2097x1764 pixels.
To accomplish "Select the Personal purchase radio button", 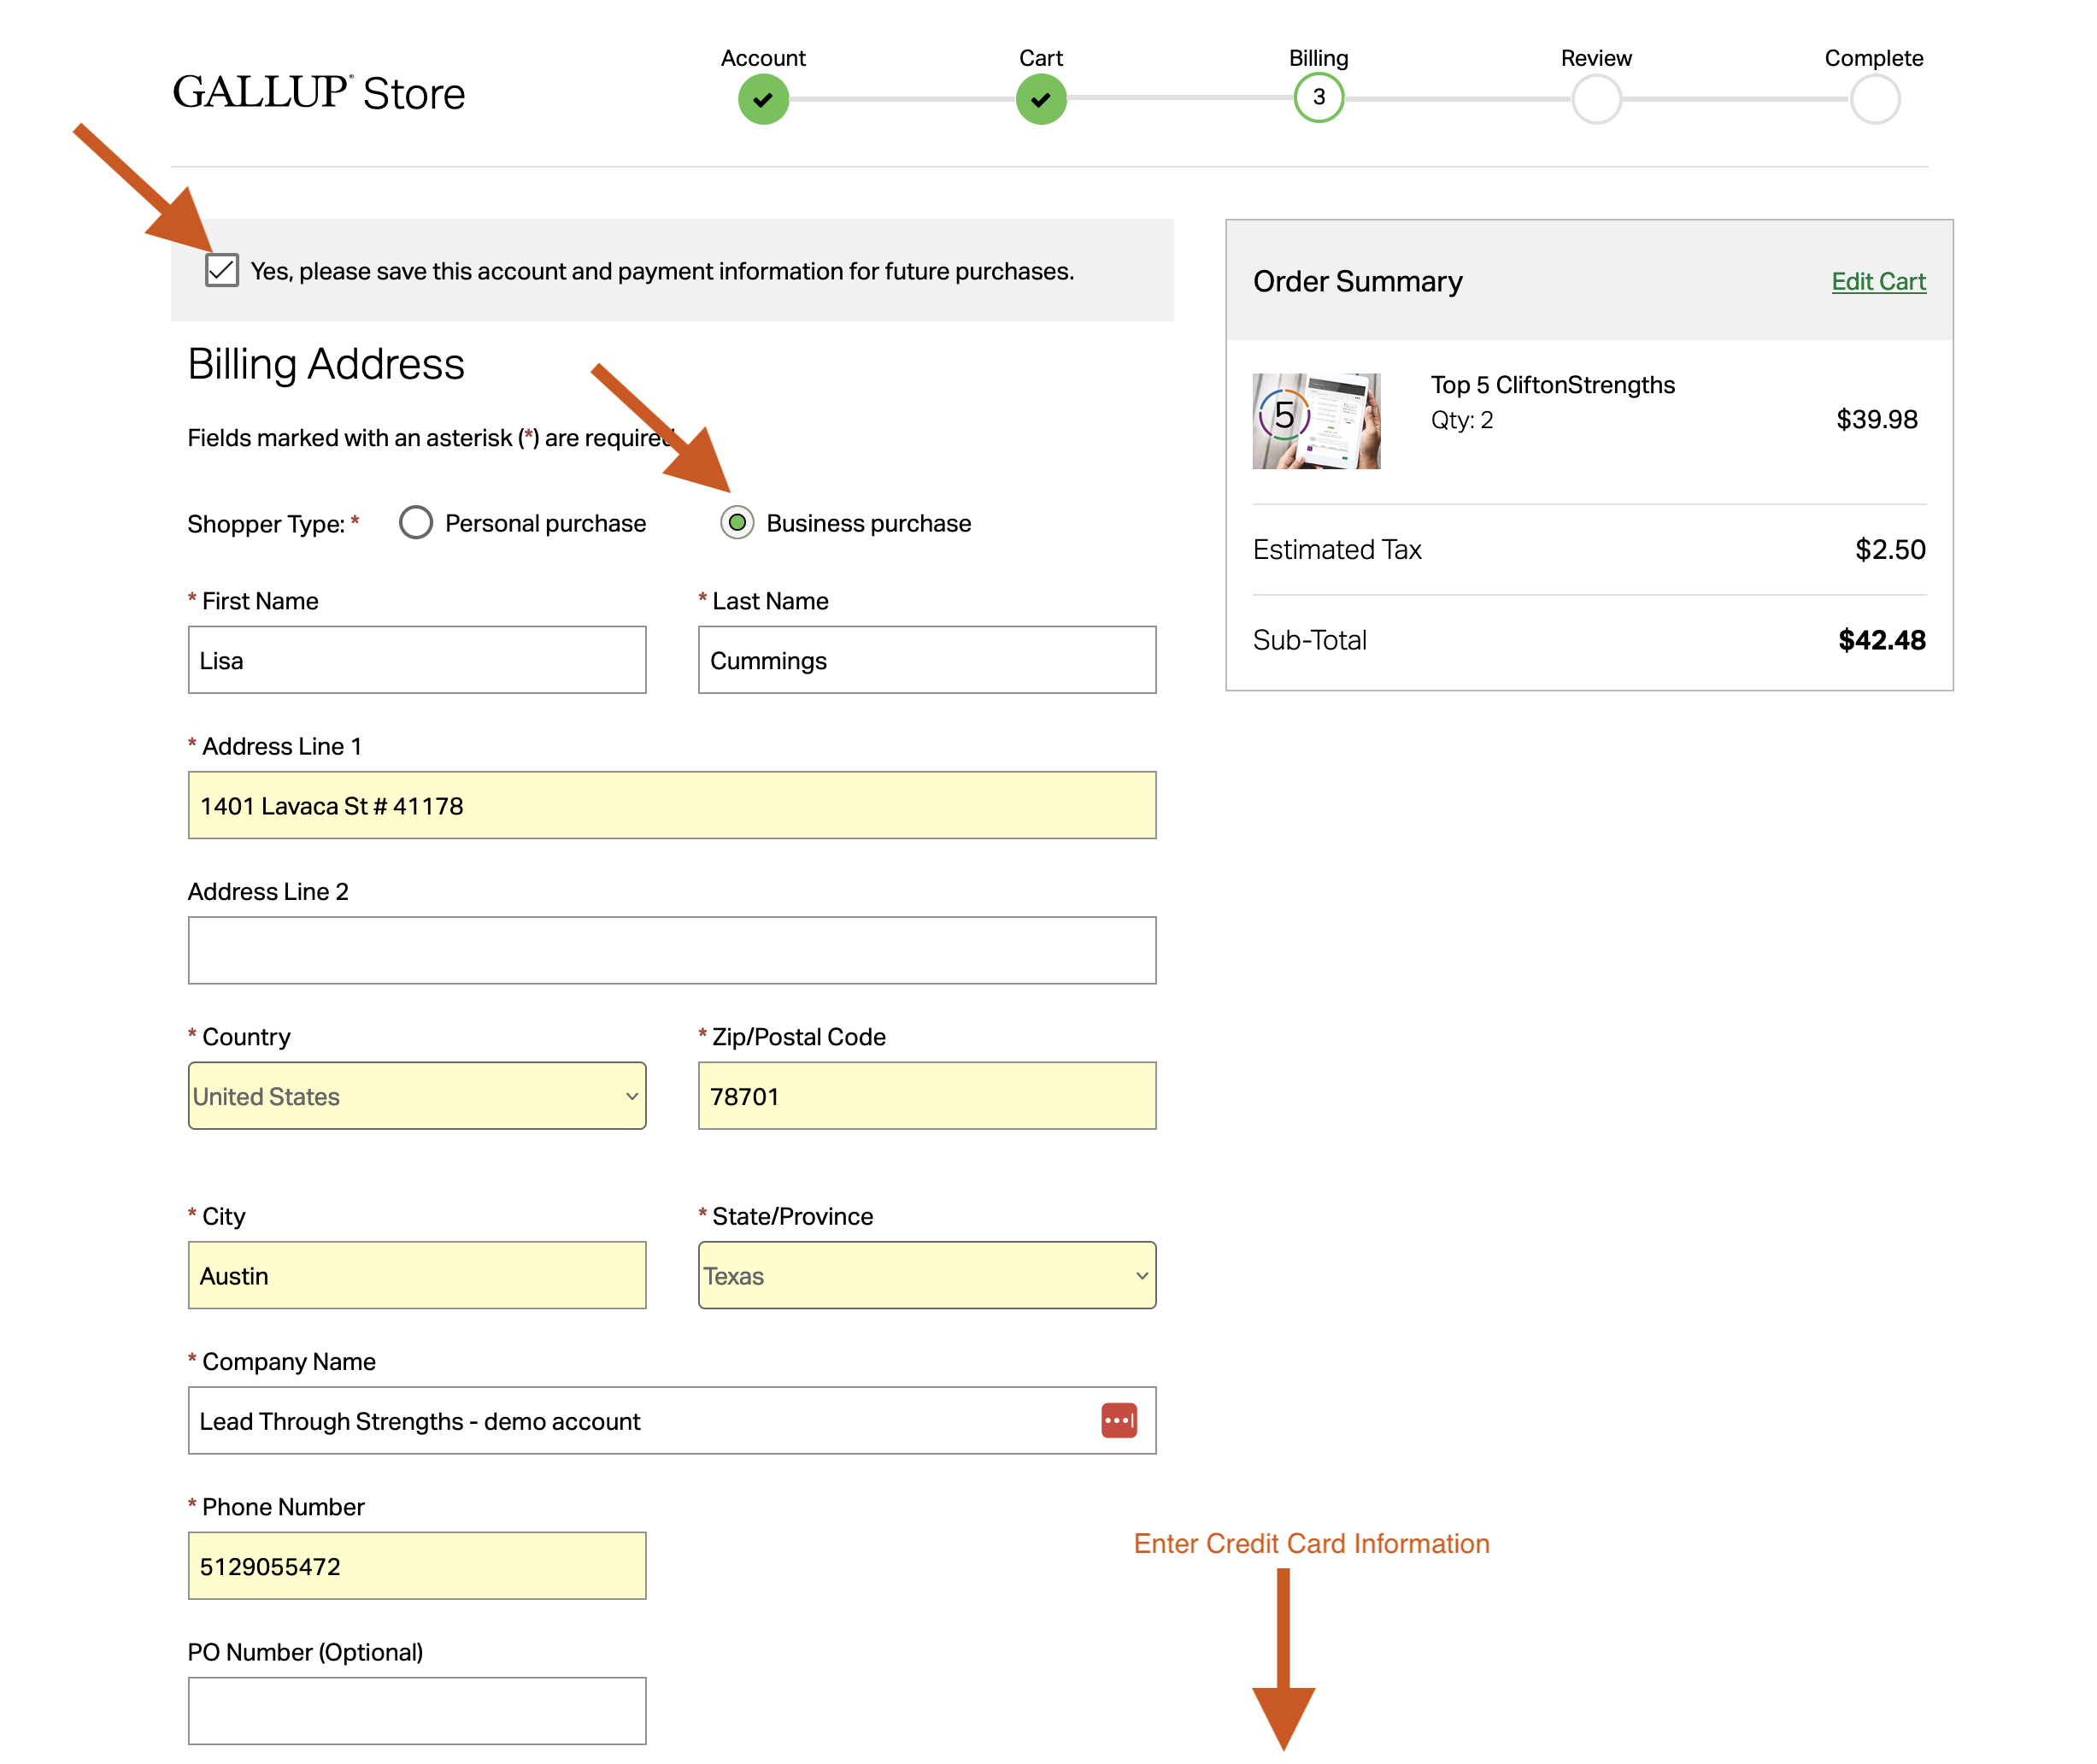I will pyautogui.click(x=416, y=522).
